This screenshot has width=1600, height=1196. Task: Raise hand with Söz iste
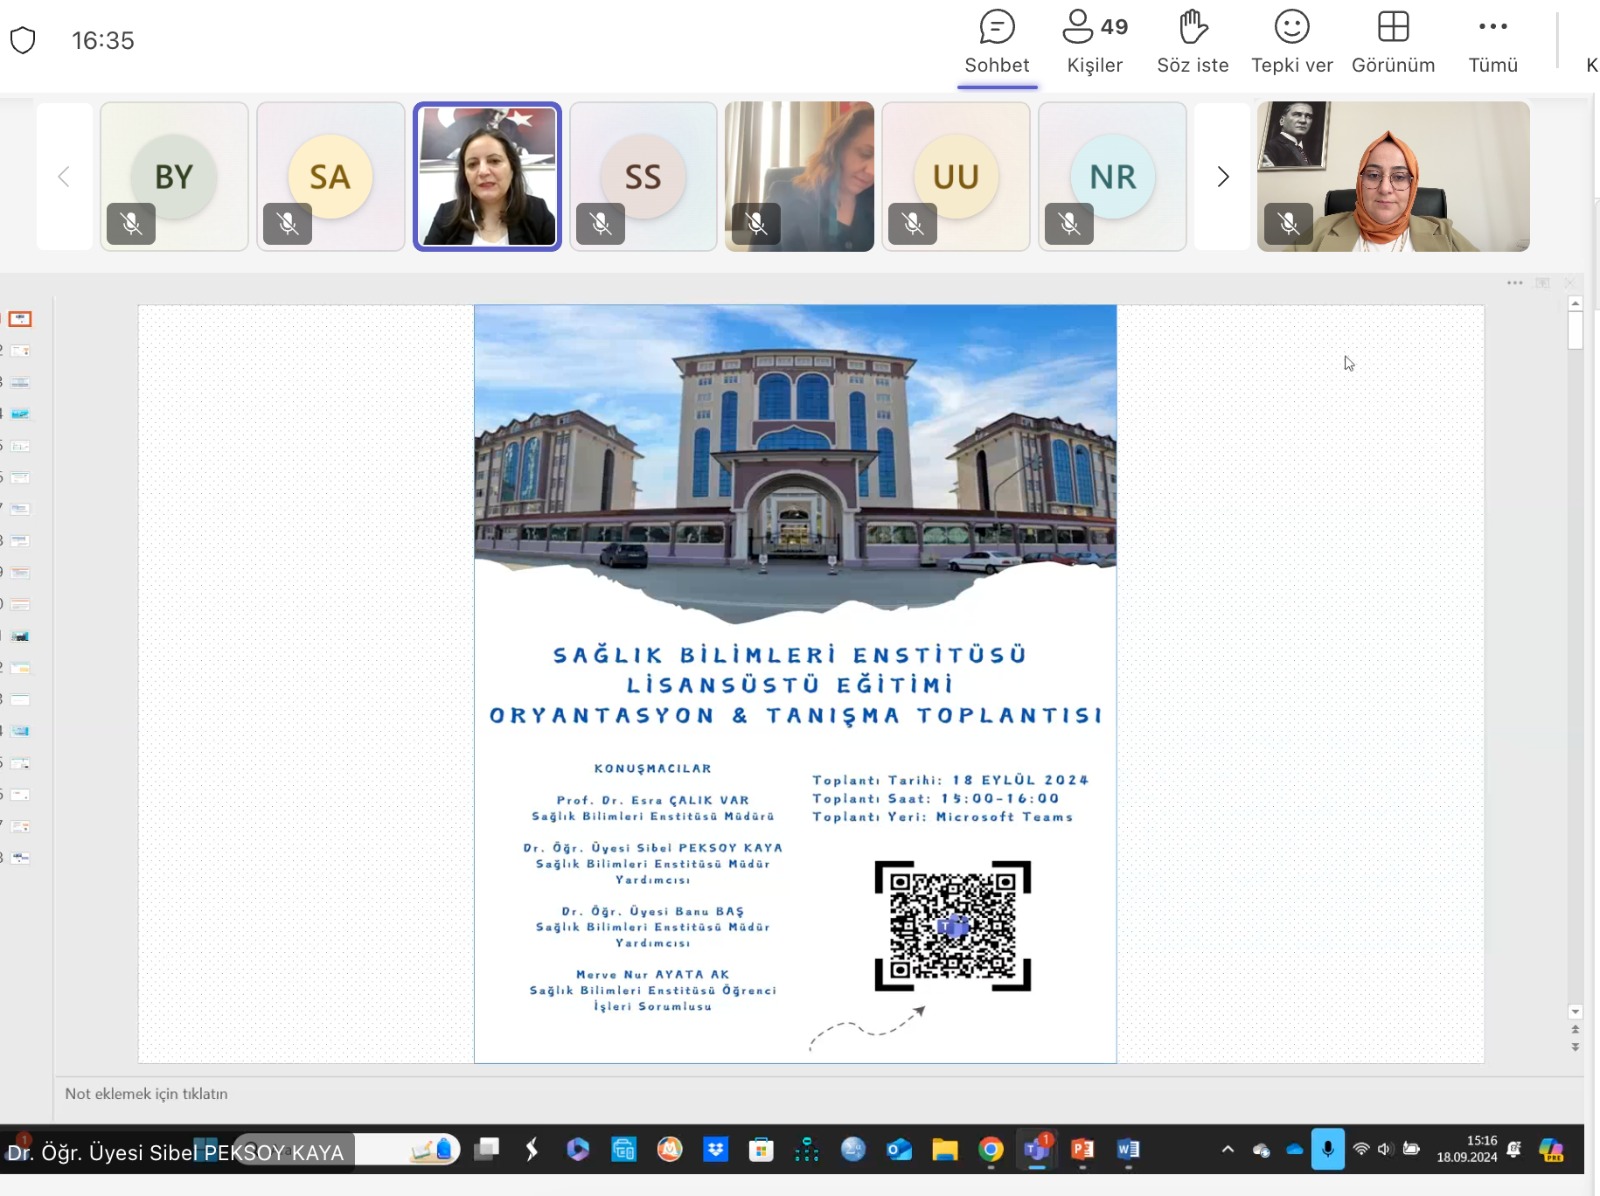coord(1192,42)
